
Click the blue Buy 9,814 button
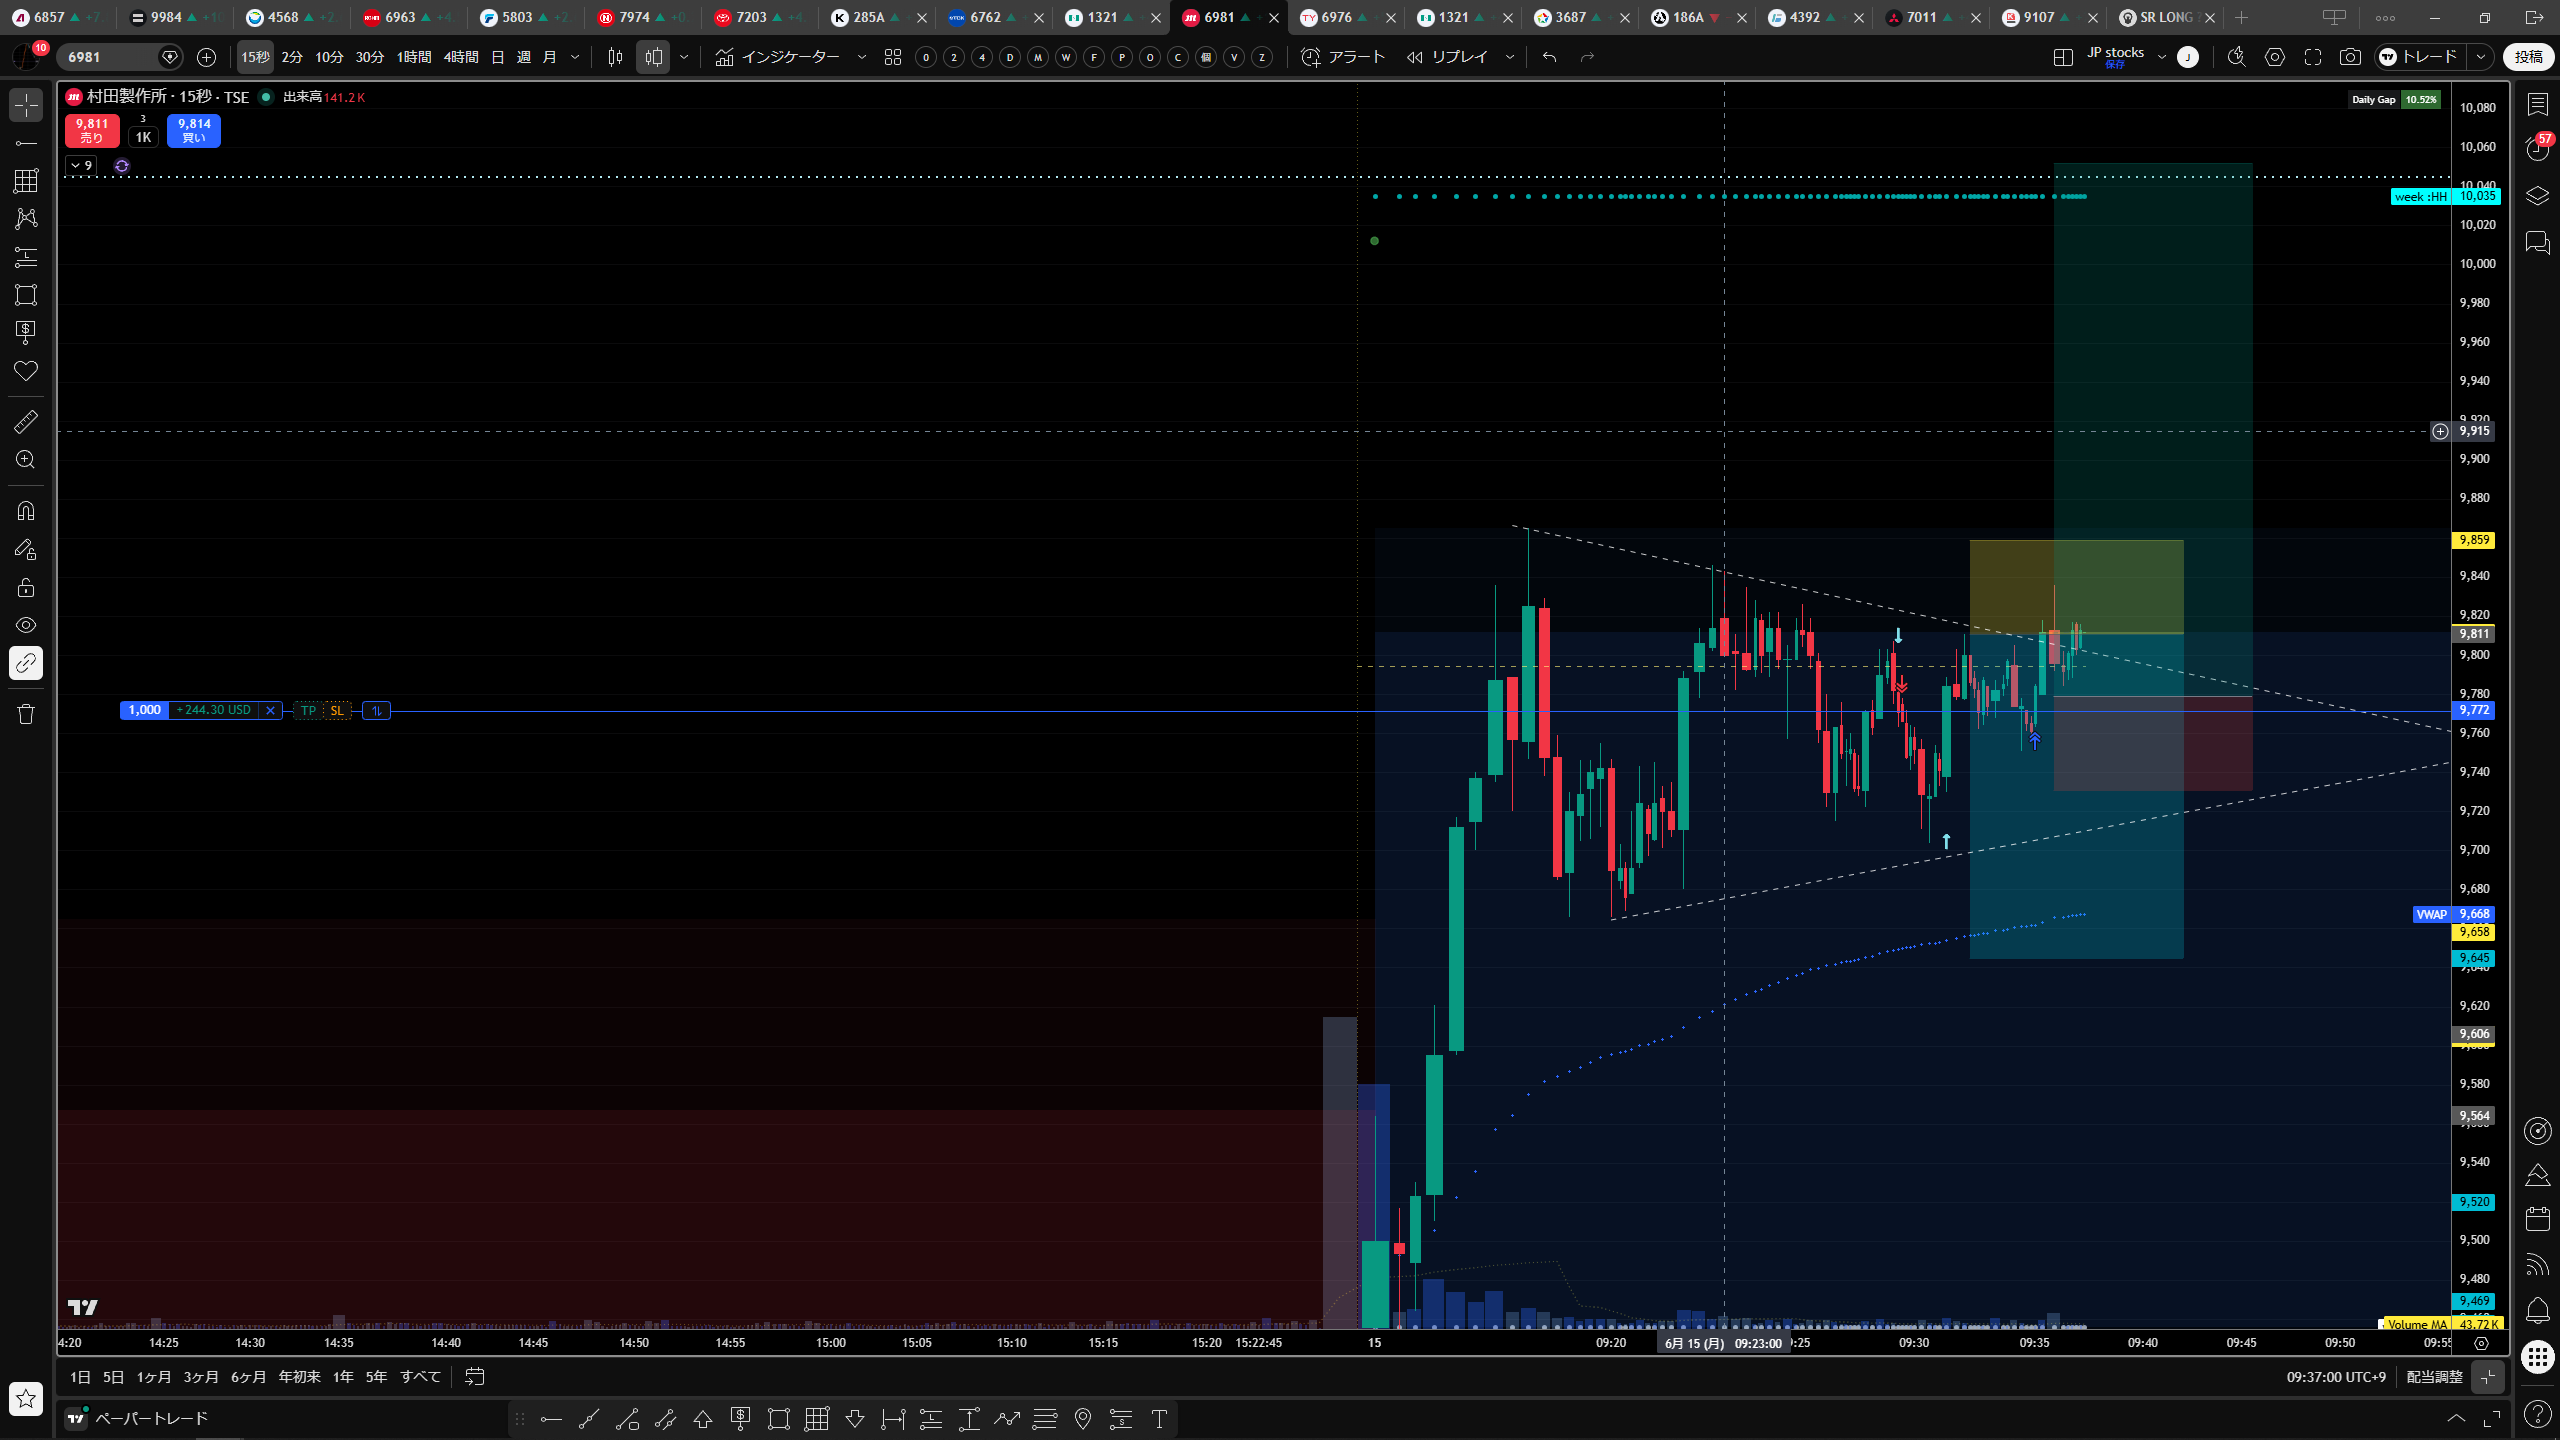[194, 131]
